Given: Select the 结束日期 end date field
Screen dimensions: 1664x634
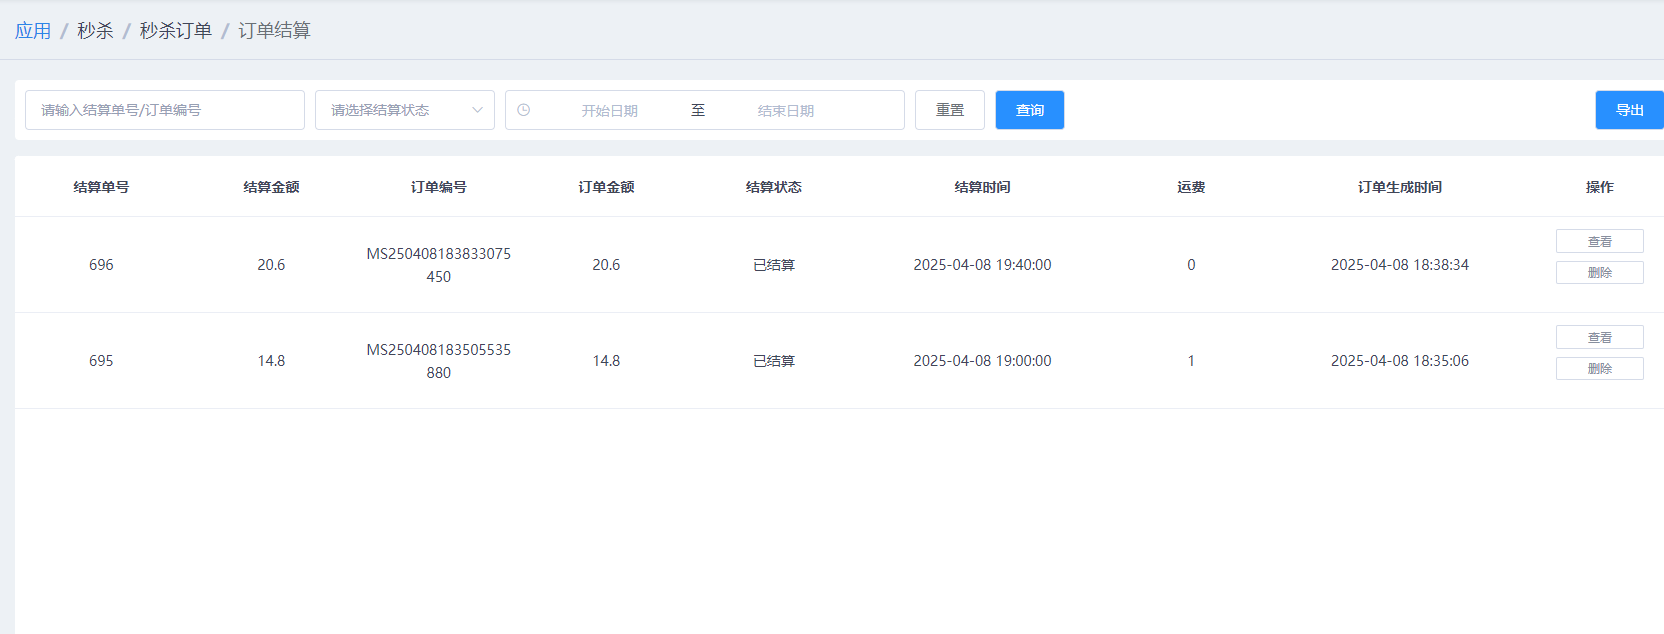Looking at the screenshot, I should tap(785, 110).
